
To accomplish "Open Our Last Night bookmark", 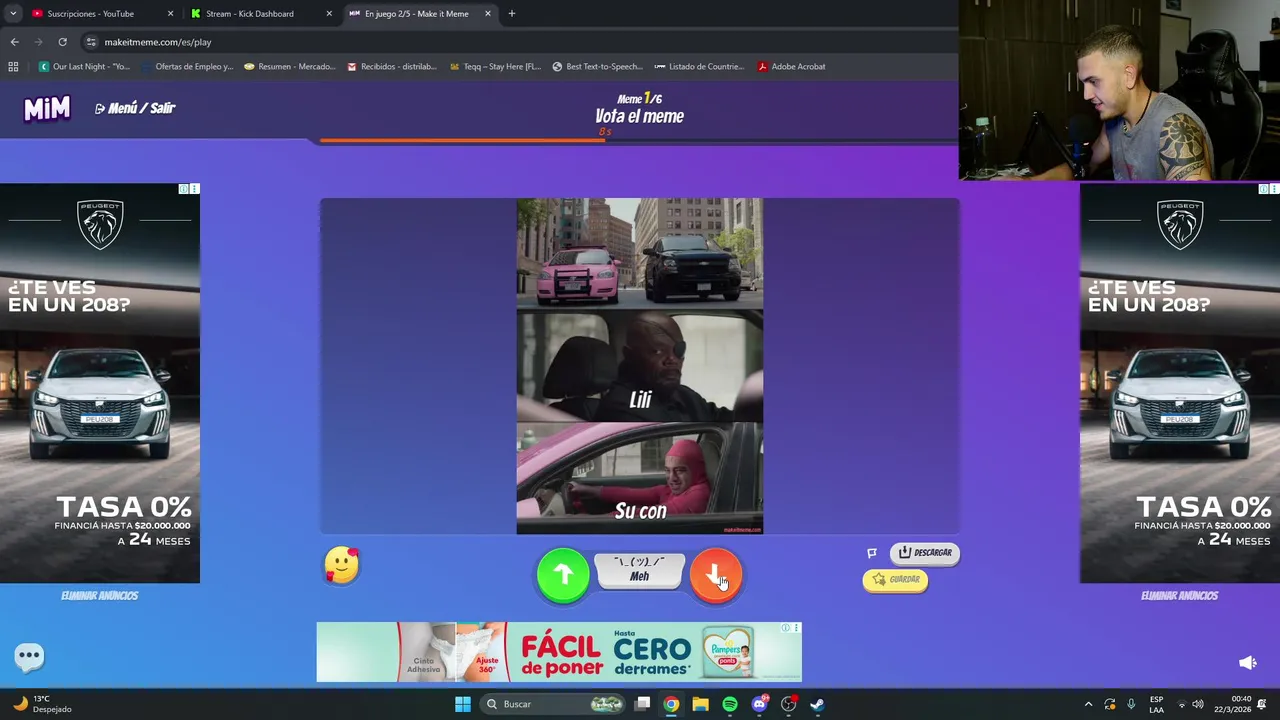I will tap(84, 67).
